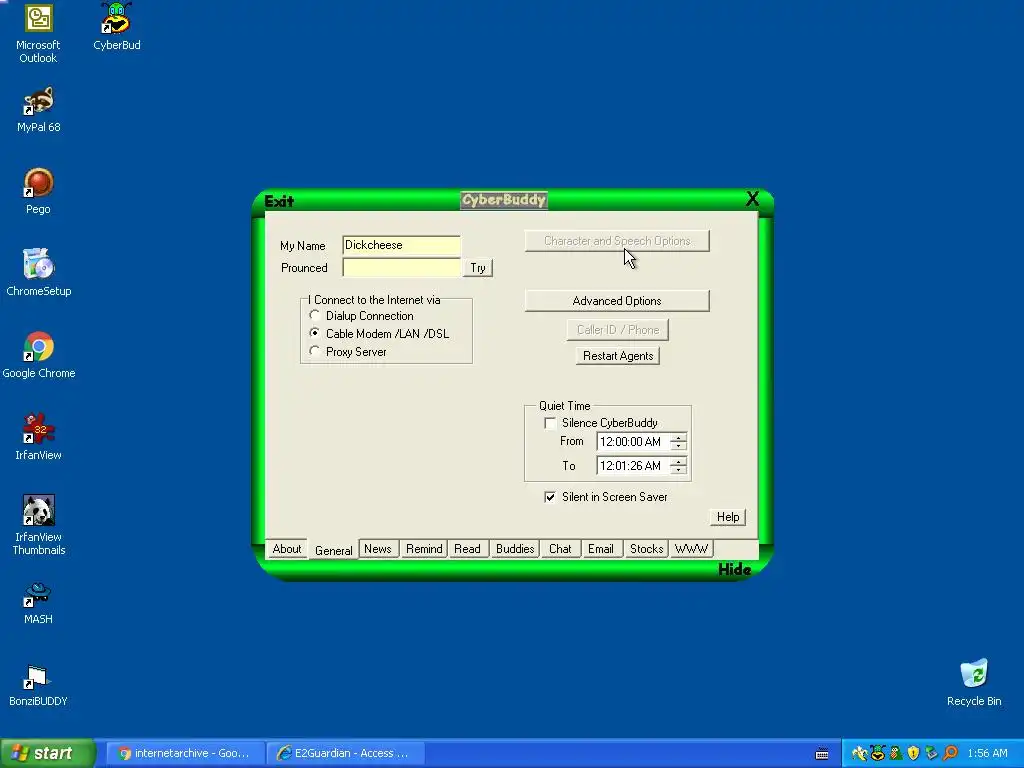The image size is (1024, 768).
Task: Click the To time field 12:01:26 AM
Action: [633, 466]
